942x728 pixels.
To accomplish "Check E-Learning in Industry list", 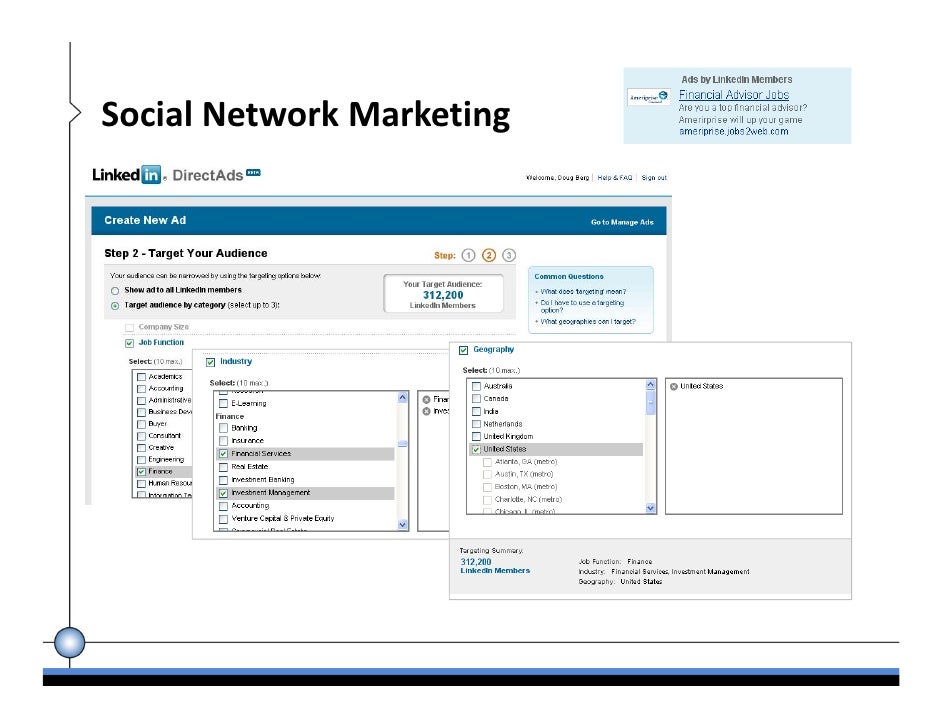I will click(x=223, y=404).
